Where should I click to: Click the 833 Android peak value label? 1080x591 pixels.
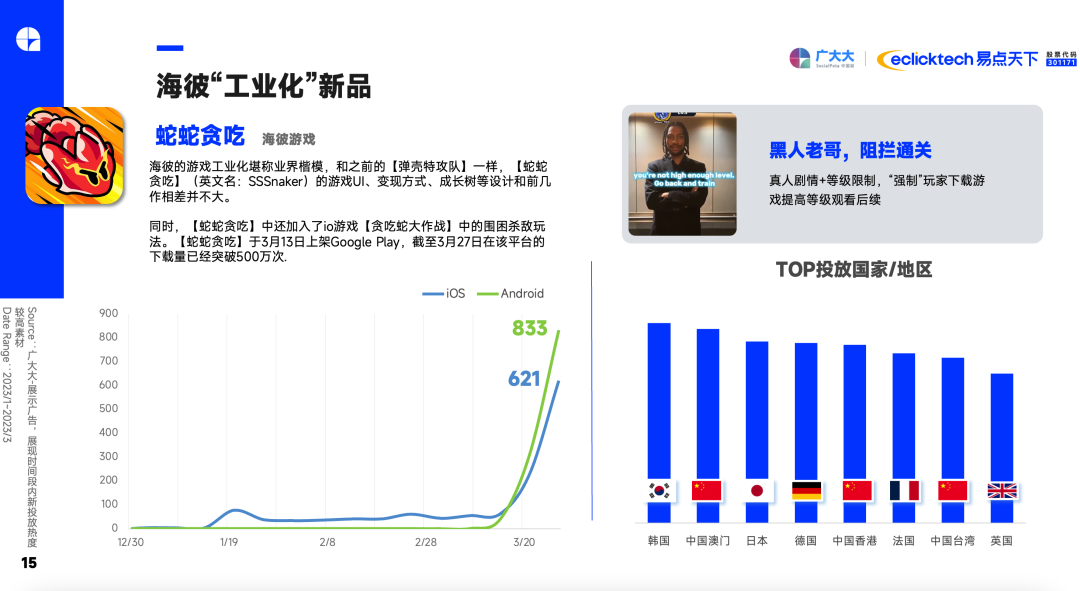click(530, 328)
